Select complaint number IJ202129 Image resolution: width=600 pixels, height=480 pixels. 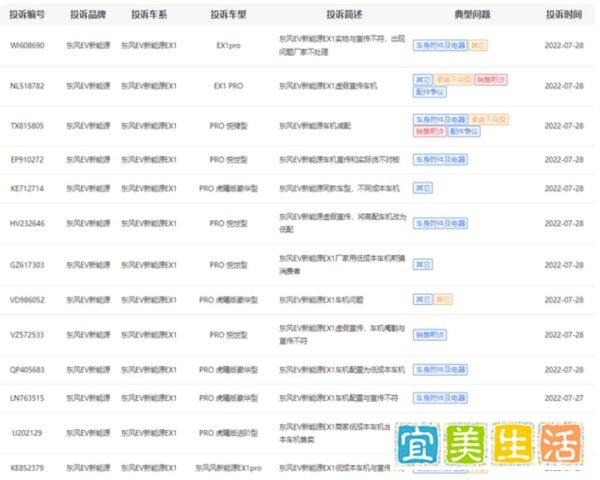(x=27, y=433)
